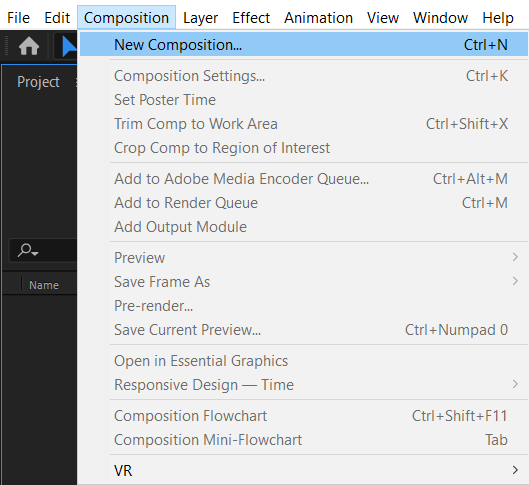The image size is (529, 485).
Task: Click the search magnifier icon in Project panel
Action: coord(28,251)
